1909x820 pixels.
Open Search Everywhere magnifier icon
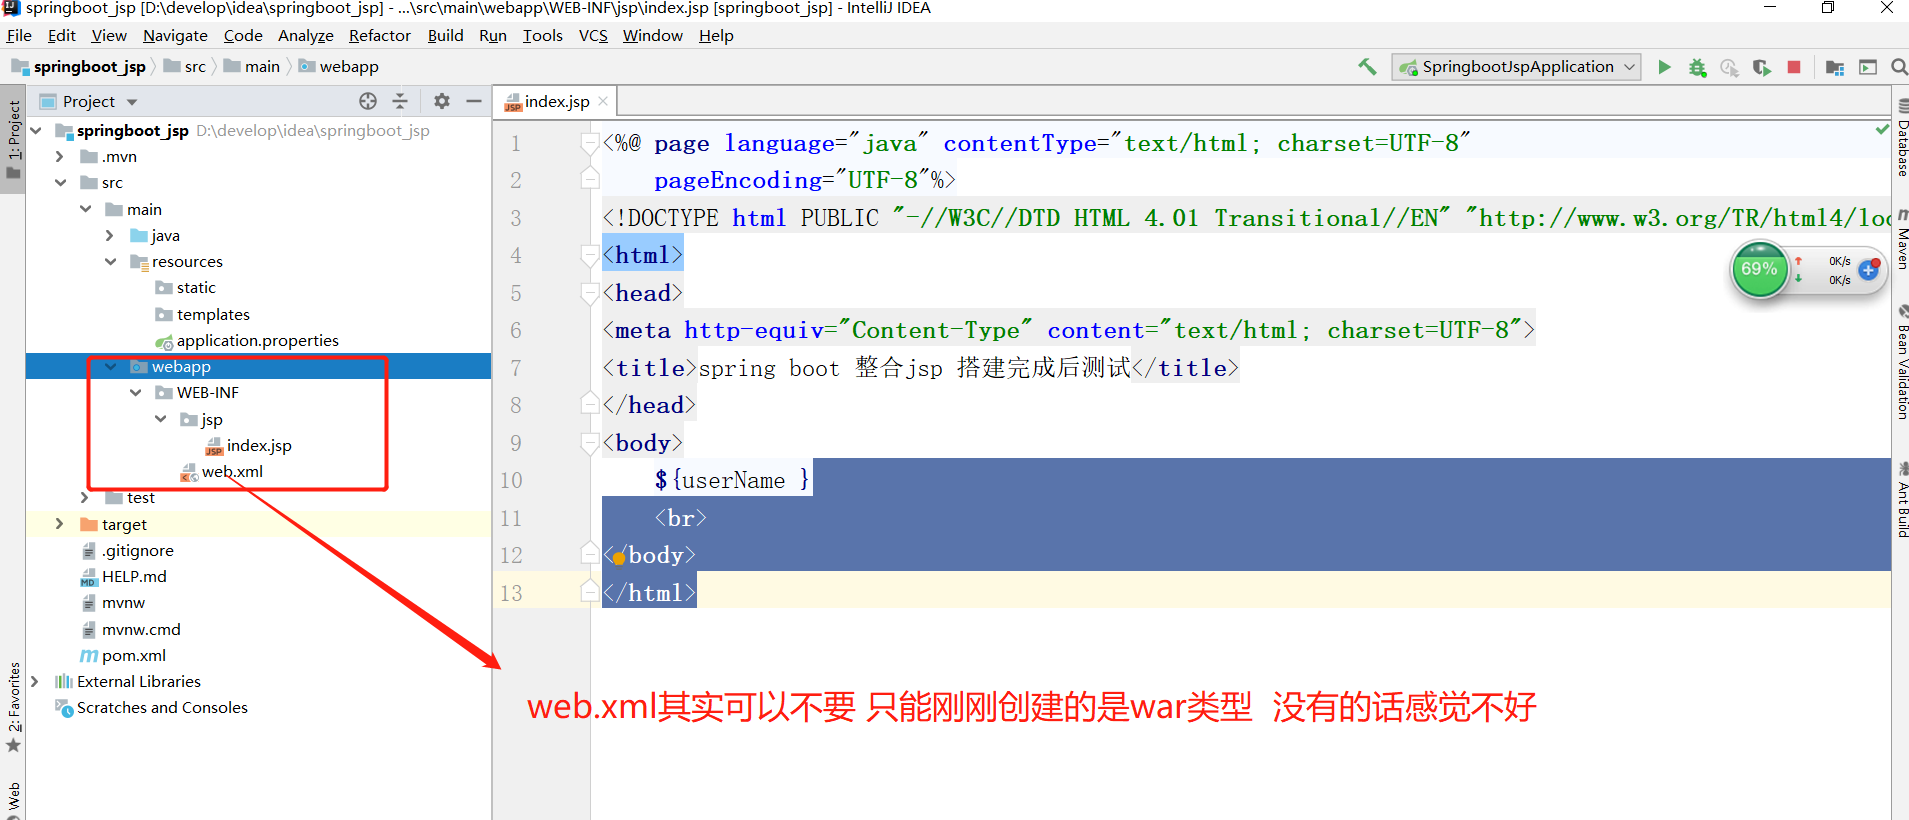coord(1899,67)
